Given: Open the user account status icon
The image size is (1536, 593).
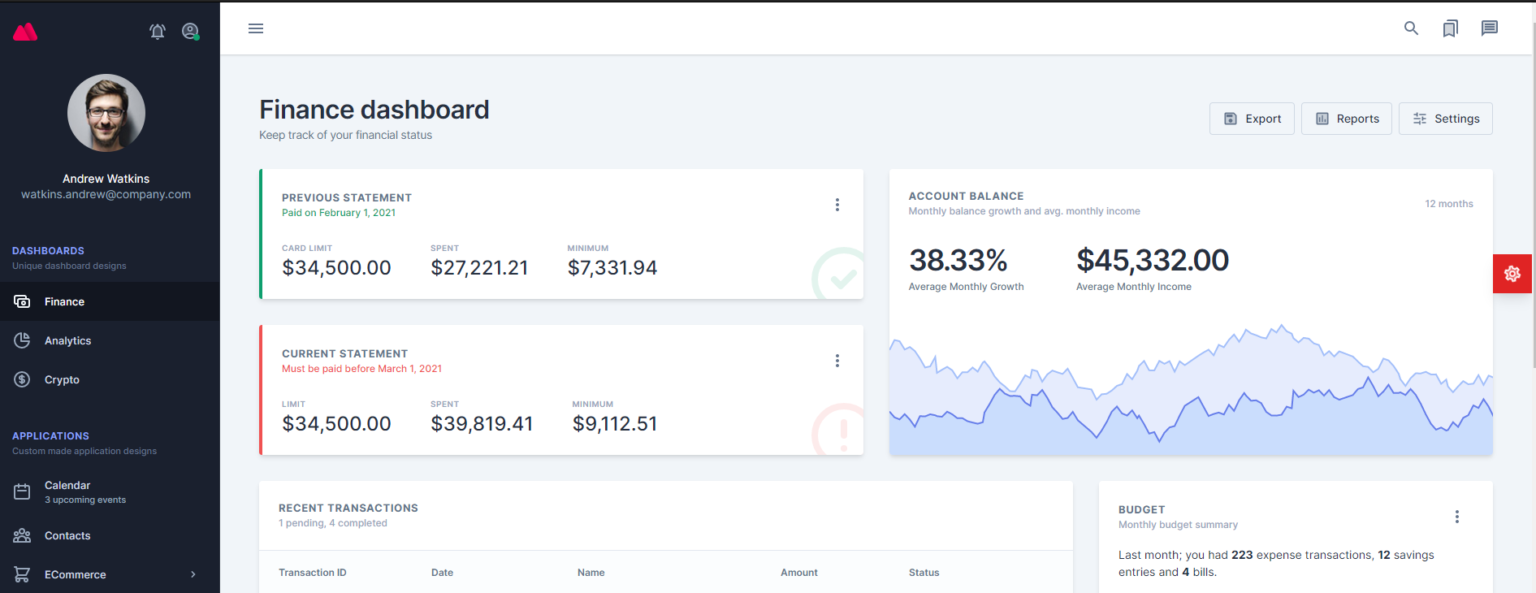Looking at the screenshot, I should point(190,31).
